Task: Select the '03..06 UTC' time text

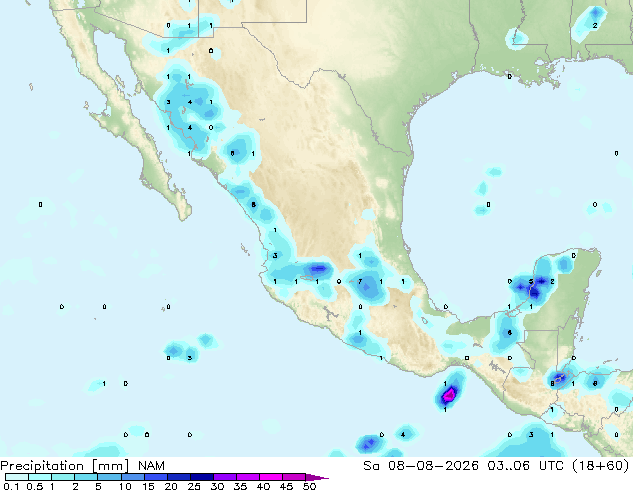Action: tap(525, 466)
